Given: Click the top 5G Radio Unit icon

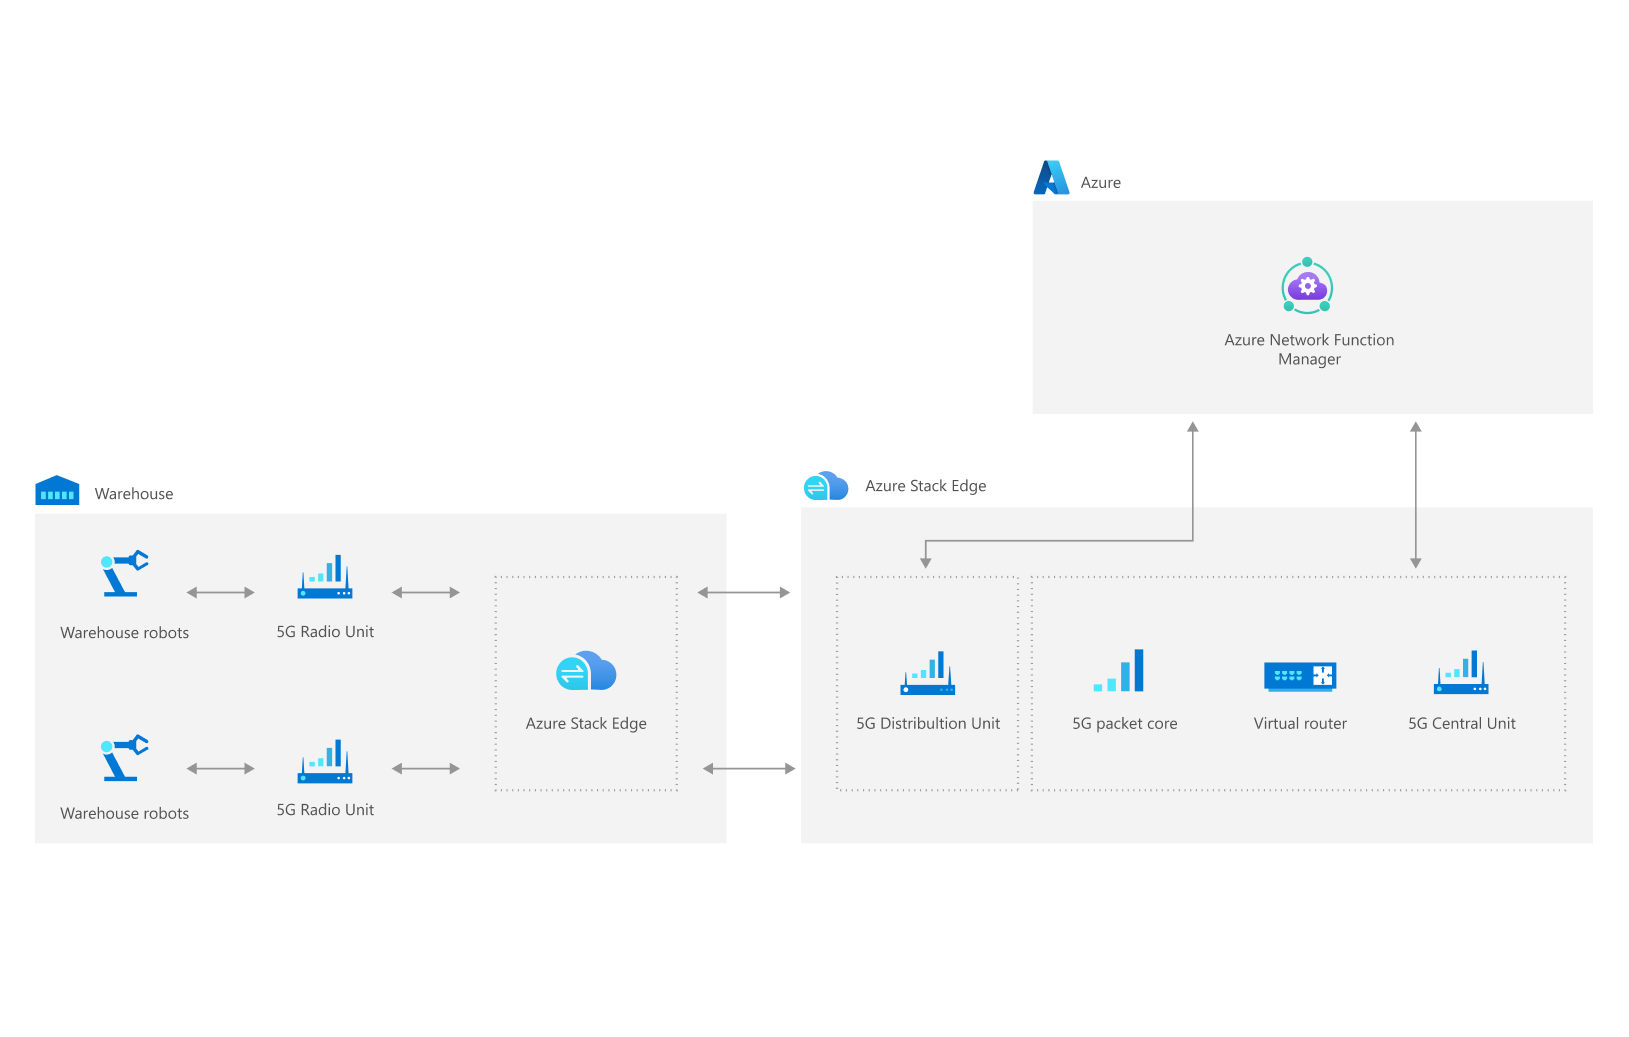Looking at the screenshot, I should [x=325, y=577].
